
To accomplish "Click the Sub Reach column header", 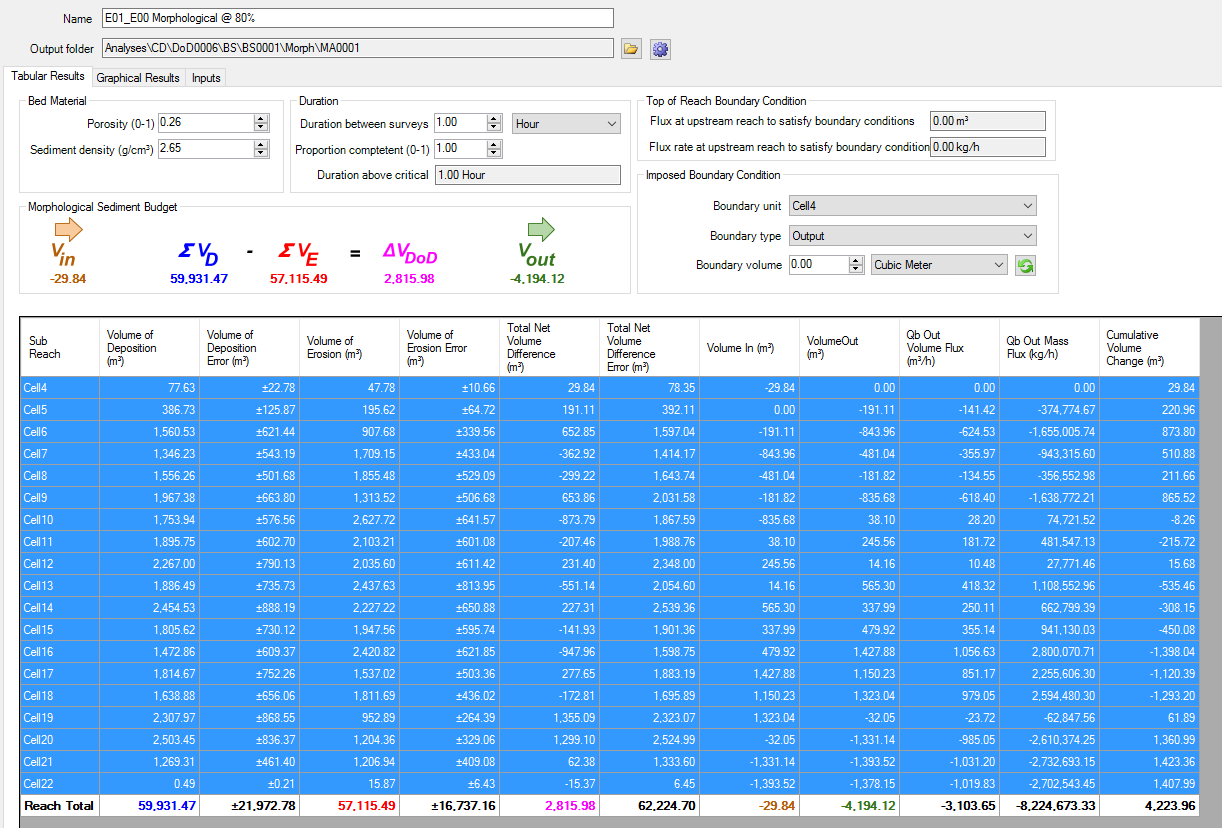I will click(x=60, y=348).
